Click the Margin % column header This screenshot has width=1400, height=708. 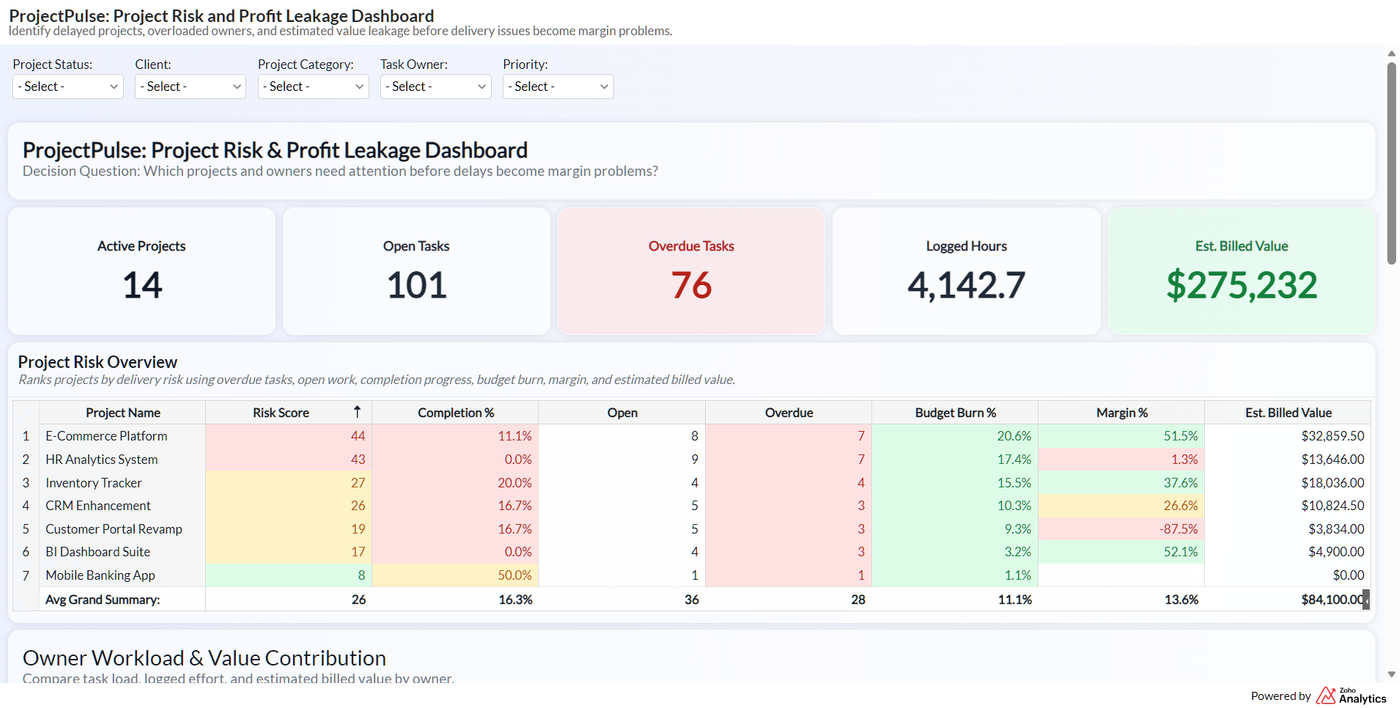(1122, 412)
